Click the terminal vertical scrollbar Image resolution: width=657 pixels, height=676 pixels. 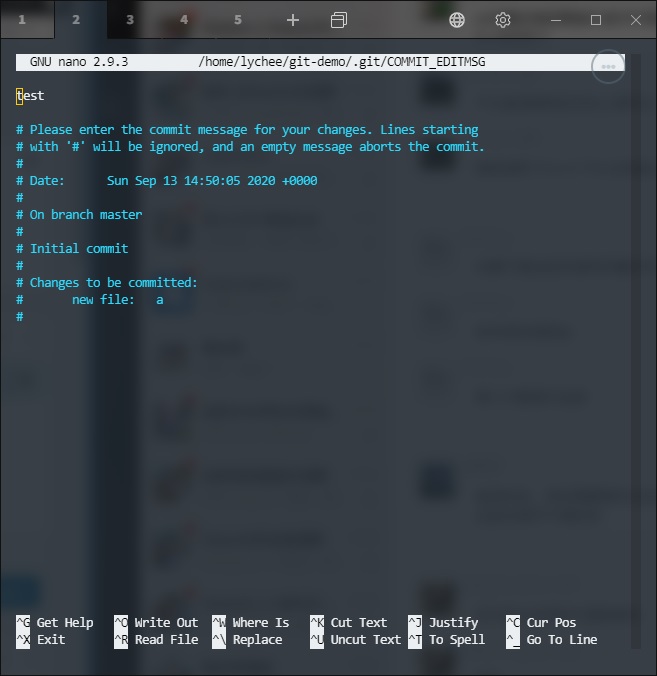point(635,351)
